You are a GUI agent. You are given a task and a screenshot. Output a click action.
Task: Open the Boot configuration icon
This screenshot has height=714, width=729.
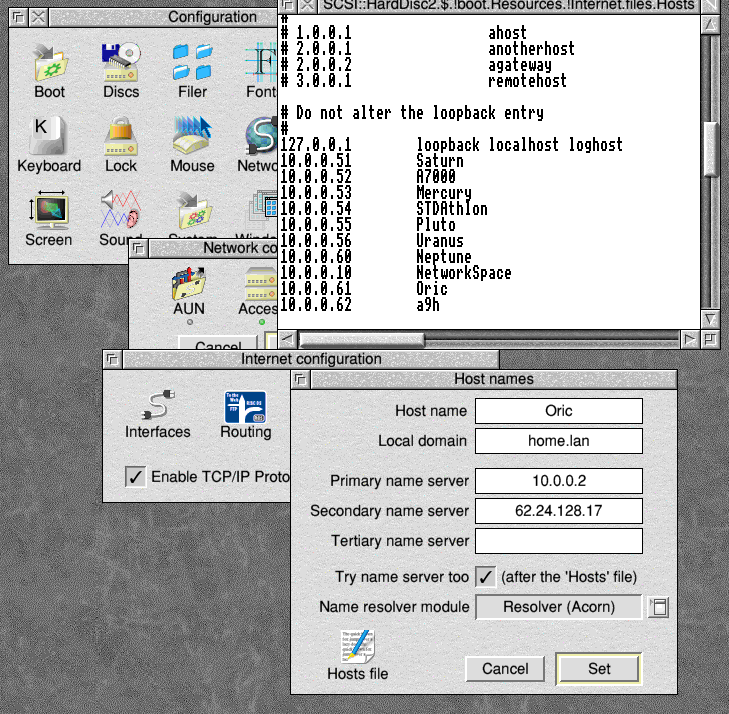tap(49, 64)
